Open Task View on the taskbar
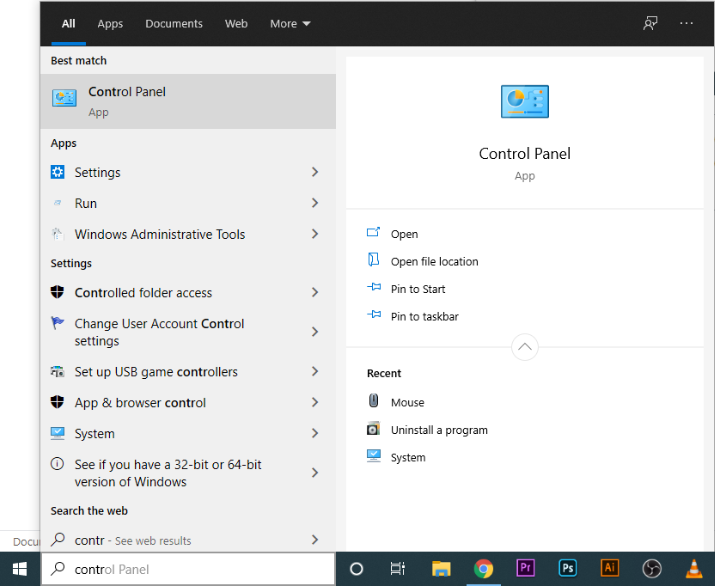This screenshot has height=586, width=715. point(398,569)
